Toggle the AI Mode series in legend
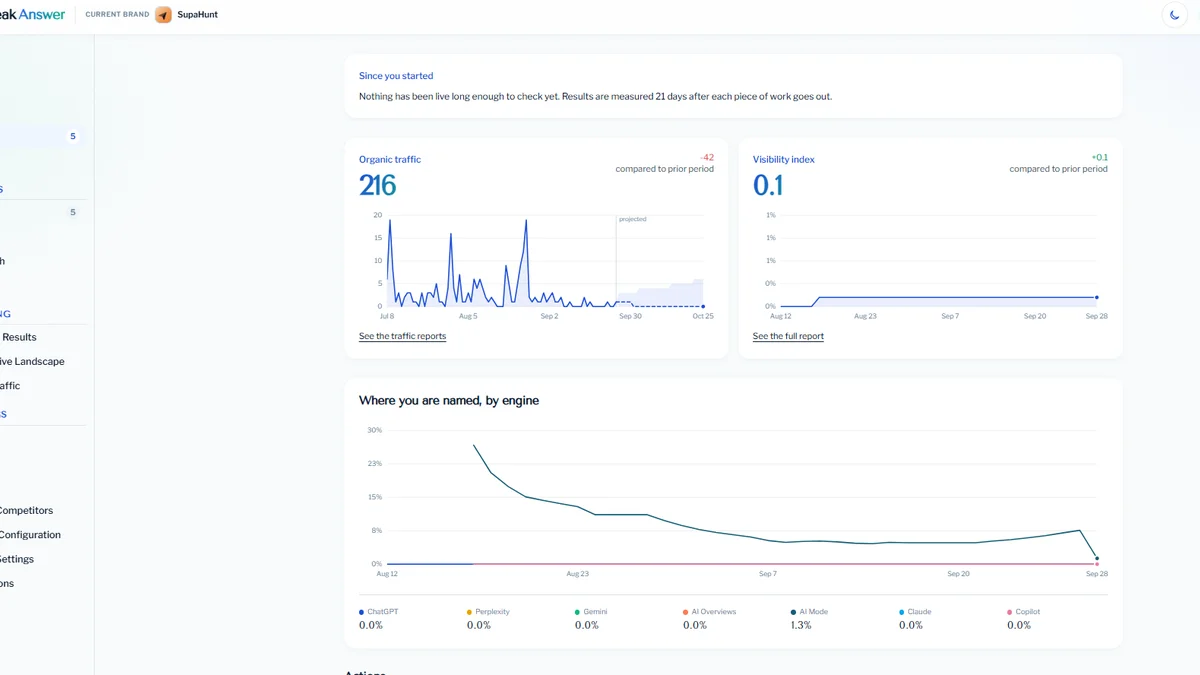Screen dimensions: 1200x675 click(x=808, y=612)
